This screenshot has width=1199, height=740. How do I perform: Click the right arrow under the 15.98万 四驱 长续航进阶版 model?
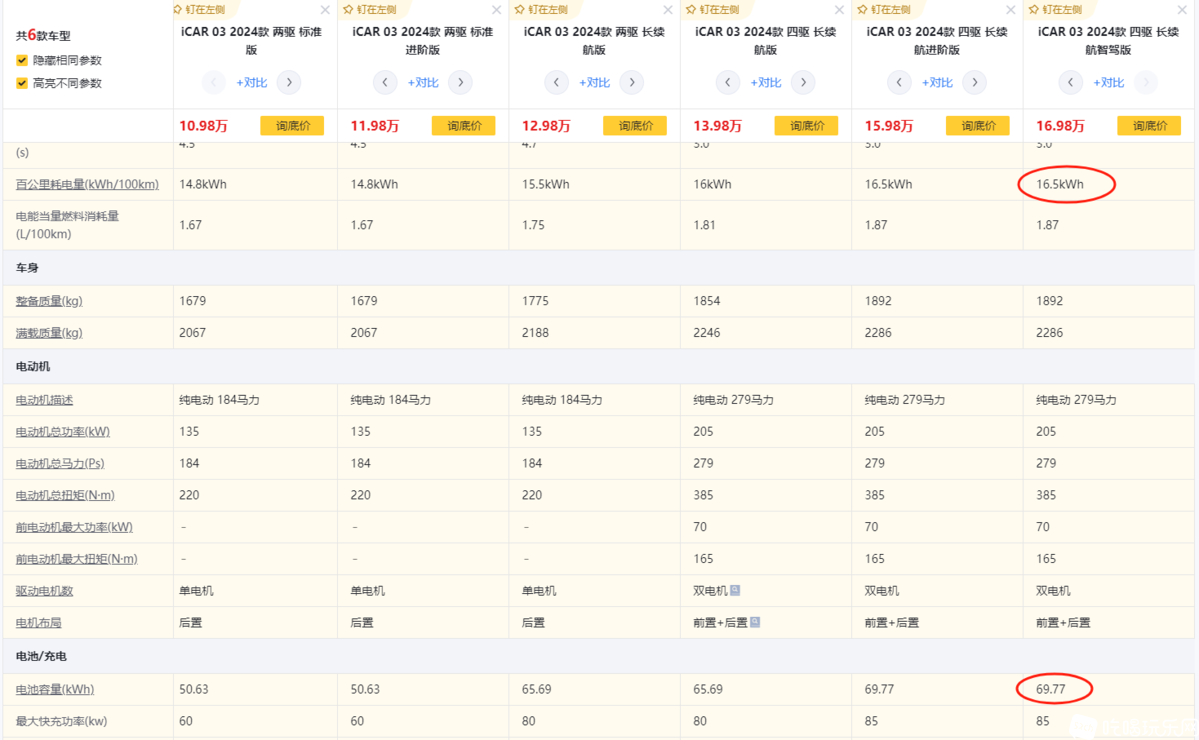click(974, 83)
